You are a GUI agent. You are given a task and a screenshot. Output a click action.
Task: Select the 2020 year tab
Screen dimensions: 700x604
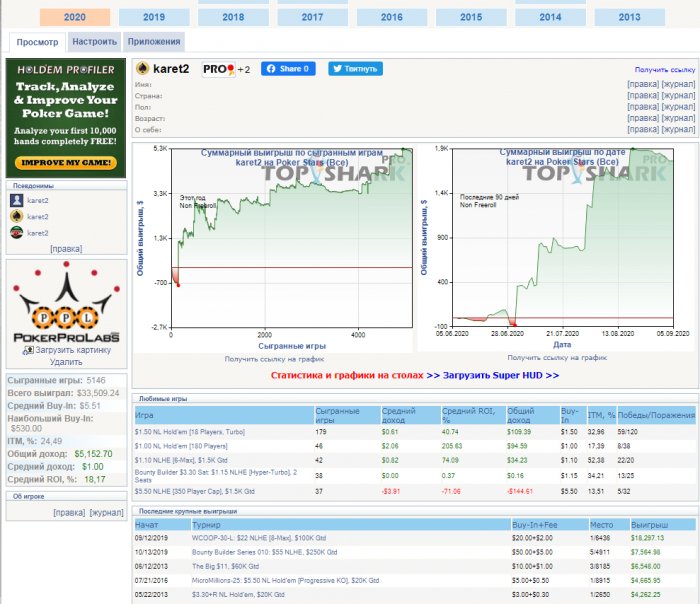(x=75, y=17)
